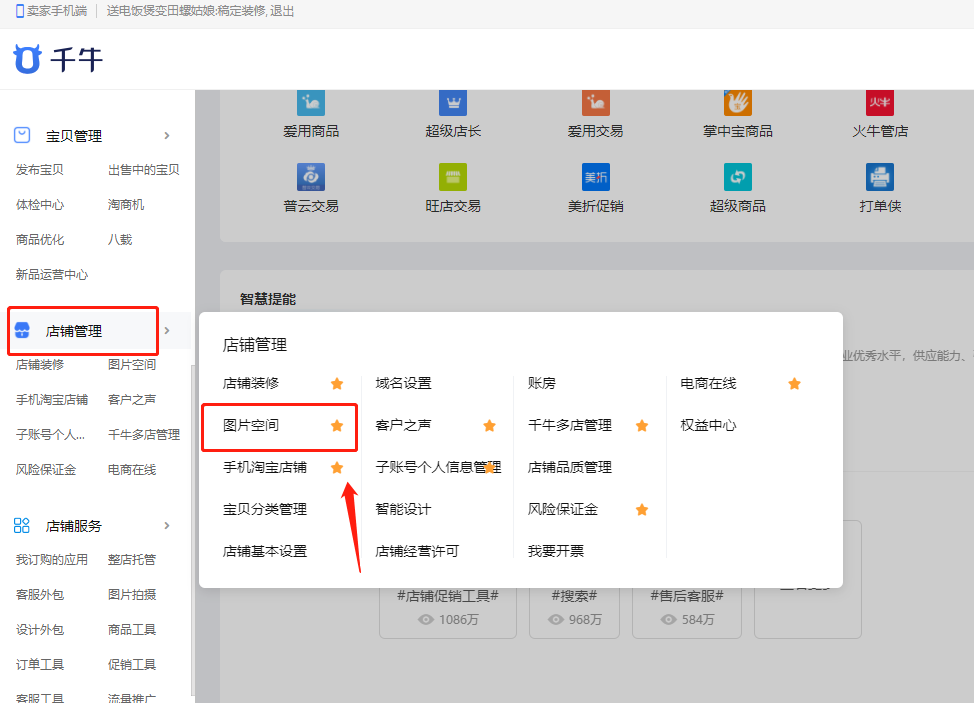Open the 超级店长 app icon
The width and height of the screenshot is (974, 703).
[x=453, y=102]
